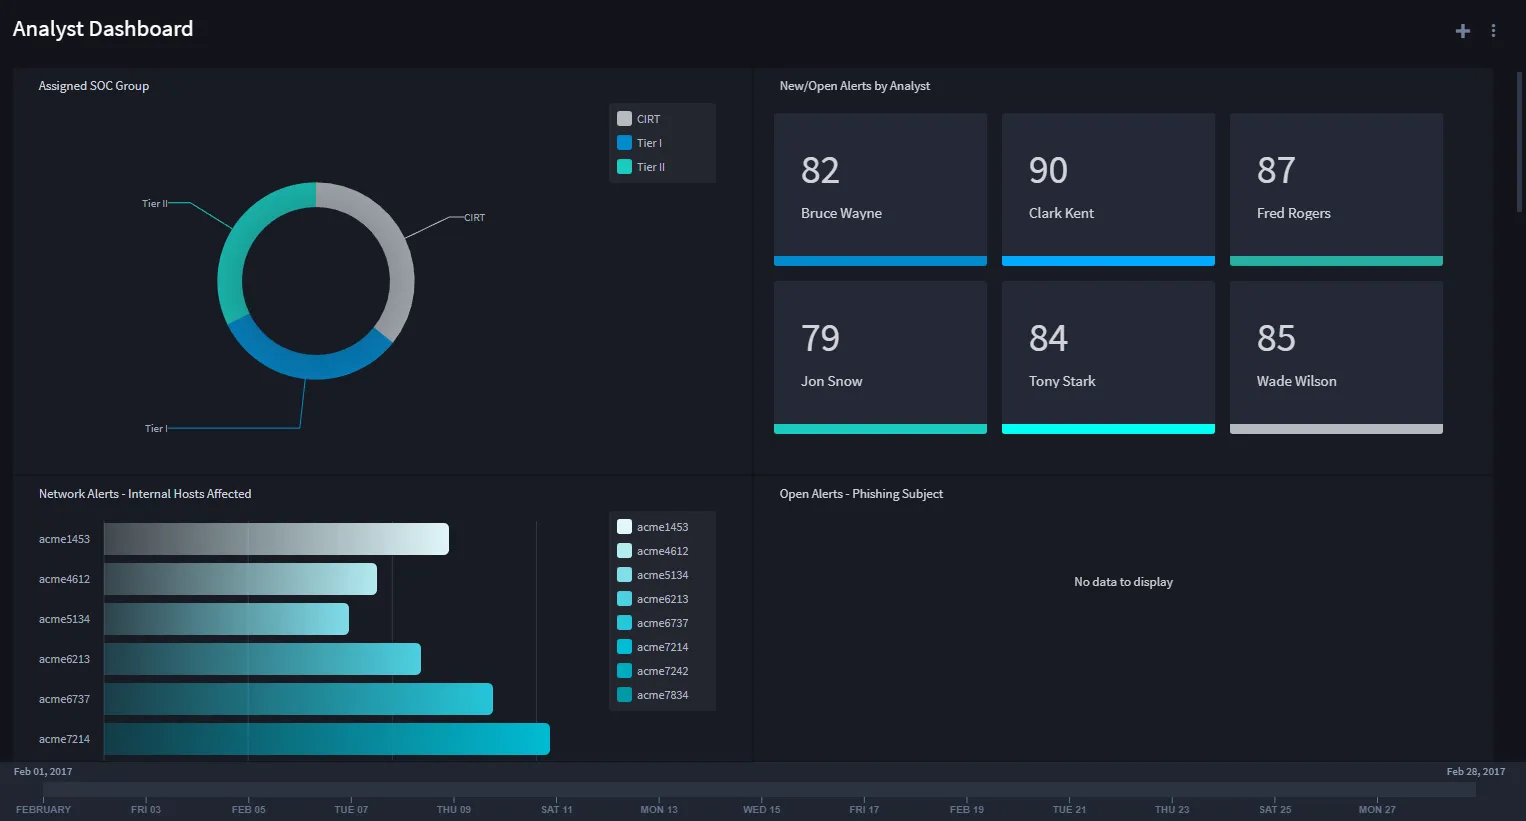
Task: Click the acme4612 axis label
Action: click(x=64, y=579)
